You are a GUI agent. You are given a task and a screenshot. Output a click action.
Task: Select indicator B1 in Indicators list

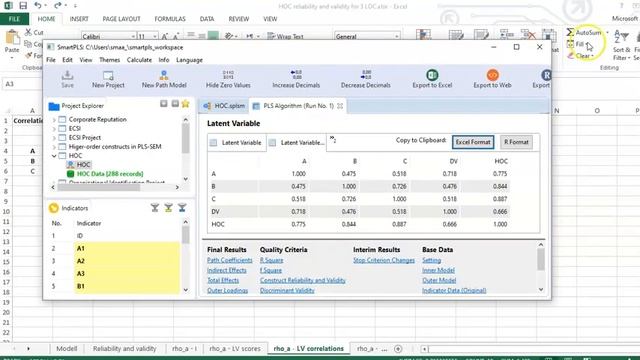pyautogui.click(x=127, y=286)
